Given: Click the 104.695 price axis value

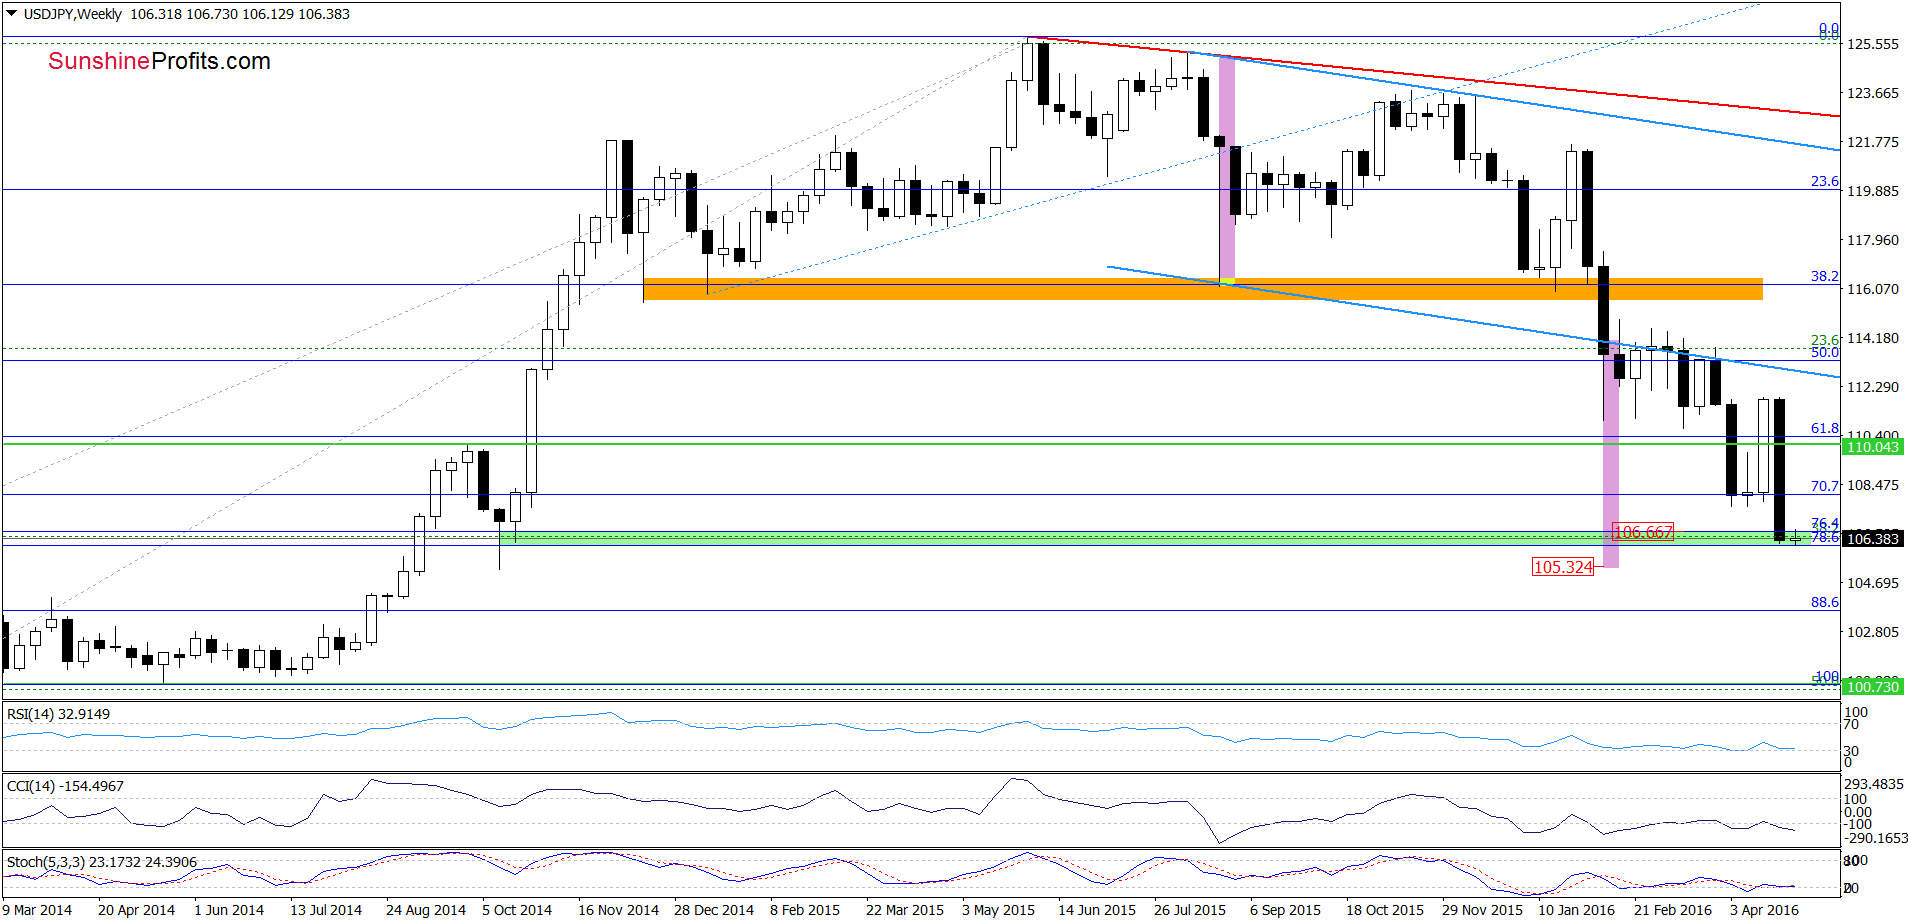Looking at the screenshot, I should [x=1873, y=583].
